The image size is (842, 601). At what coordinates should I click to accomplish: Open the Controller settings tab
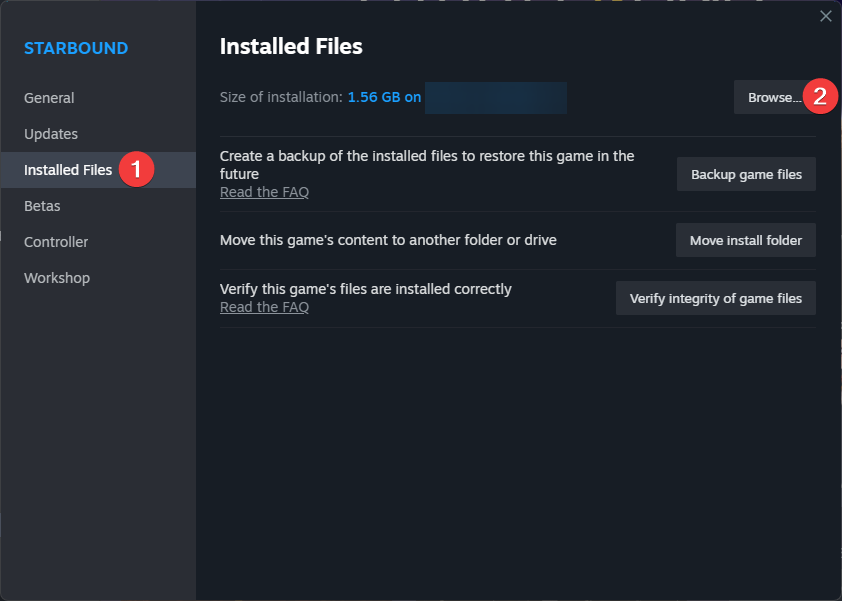(56, 242)
